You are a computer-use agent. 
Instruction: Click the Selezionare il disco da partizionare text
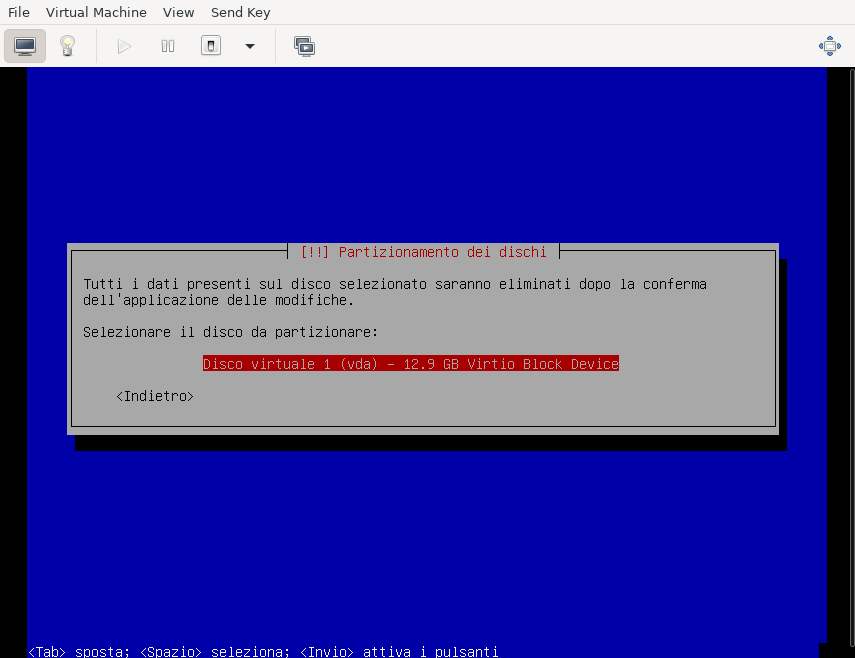230,332
